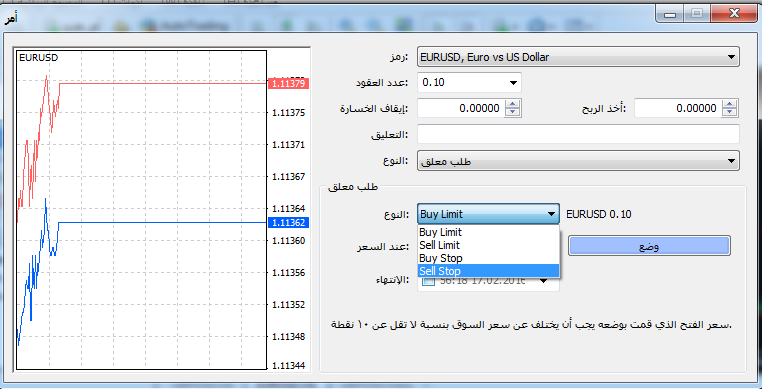Click the take profit value field
Screen dimensions: 762x389
(677, 108)
